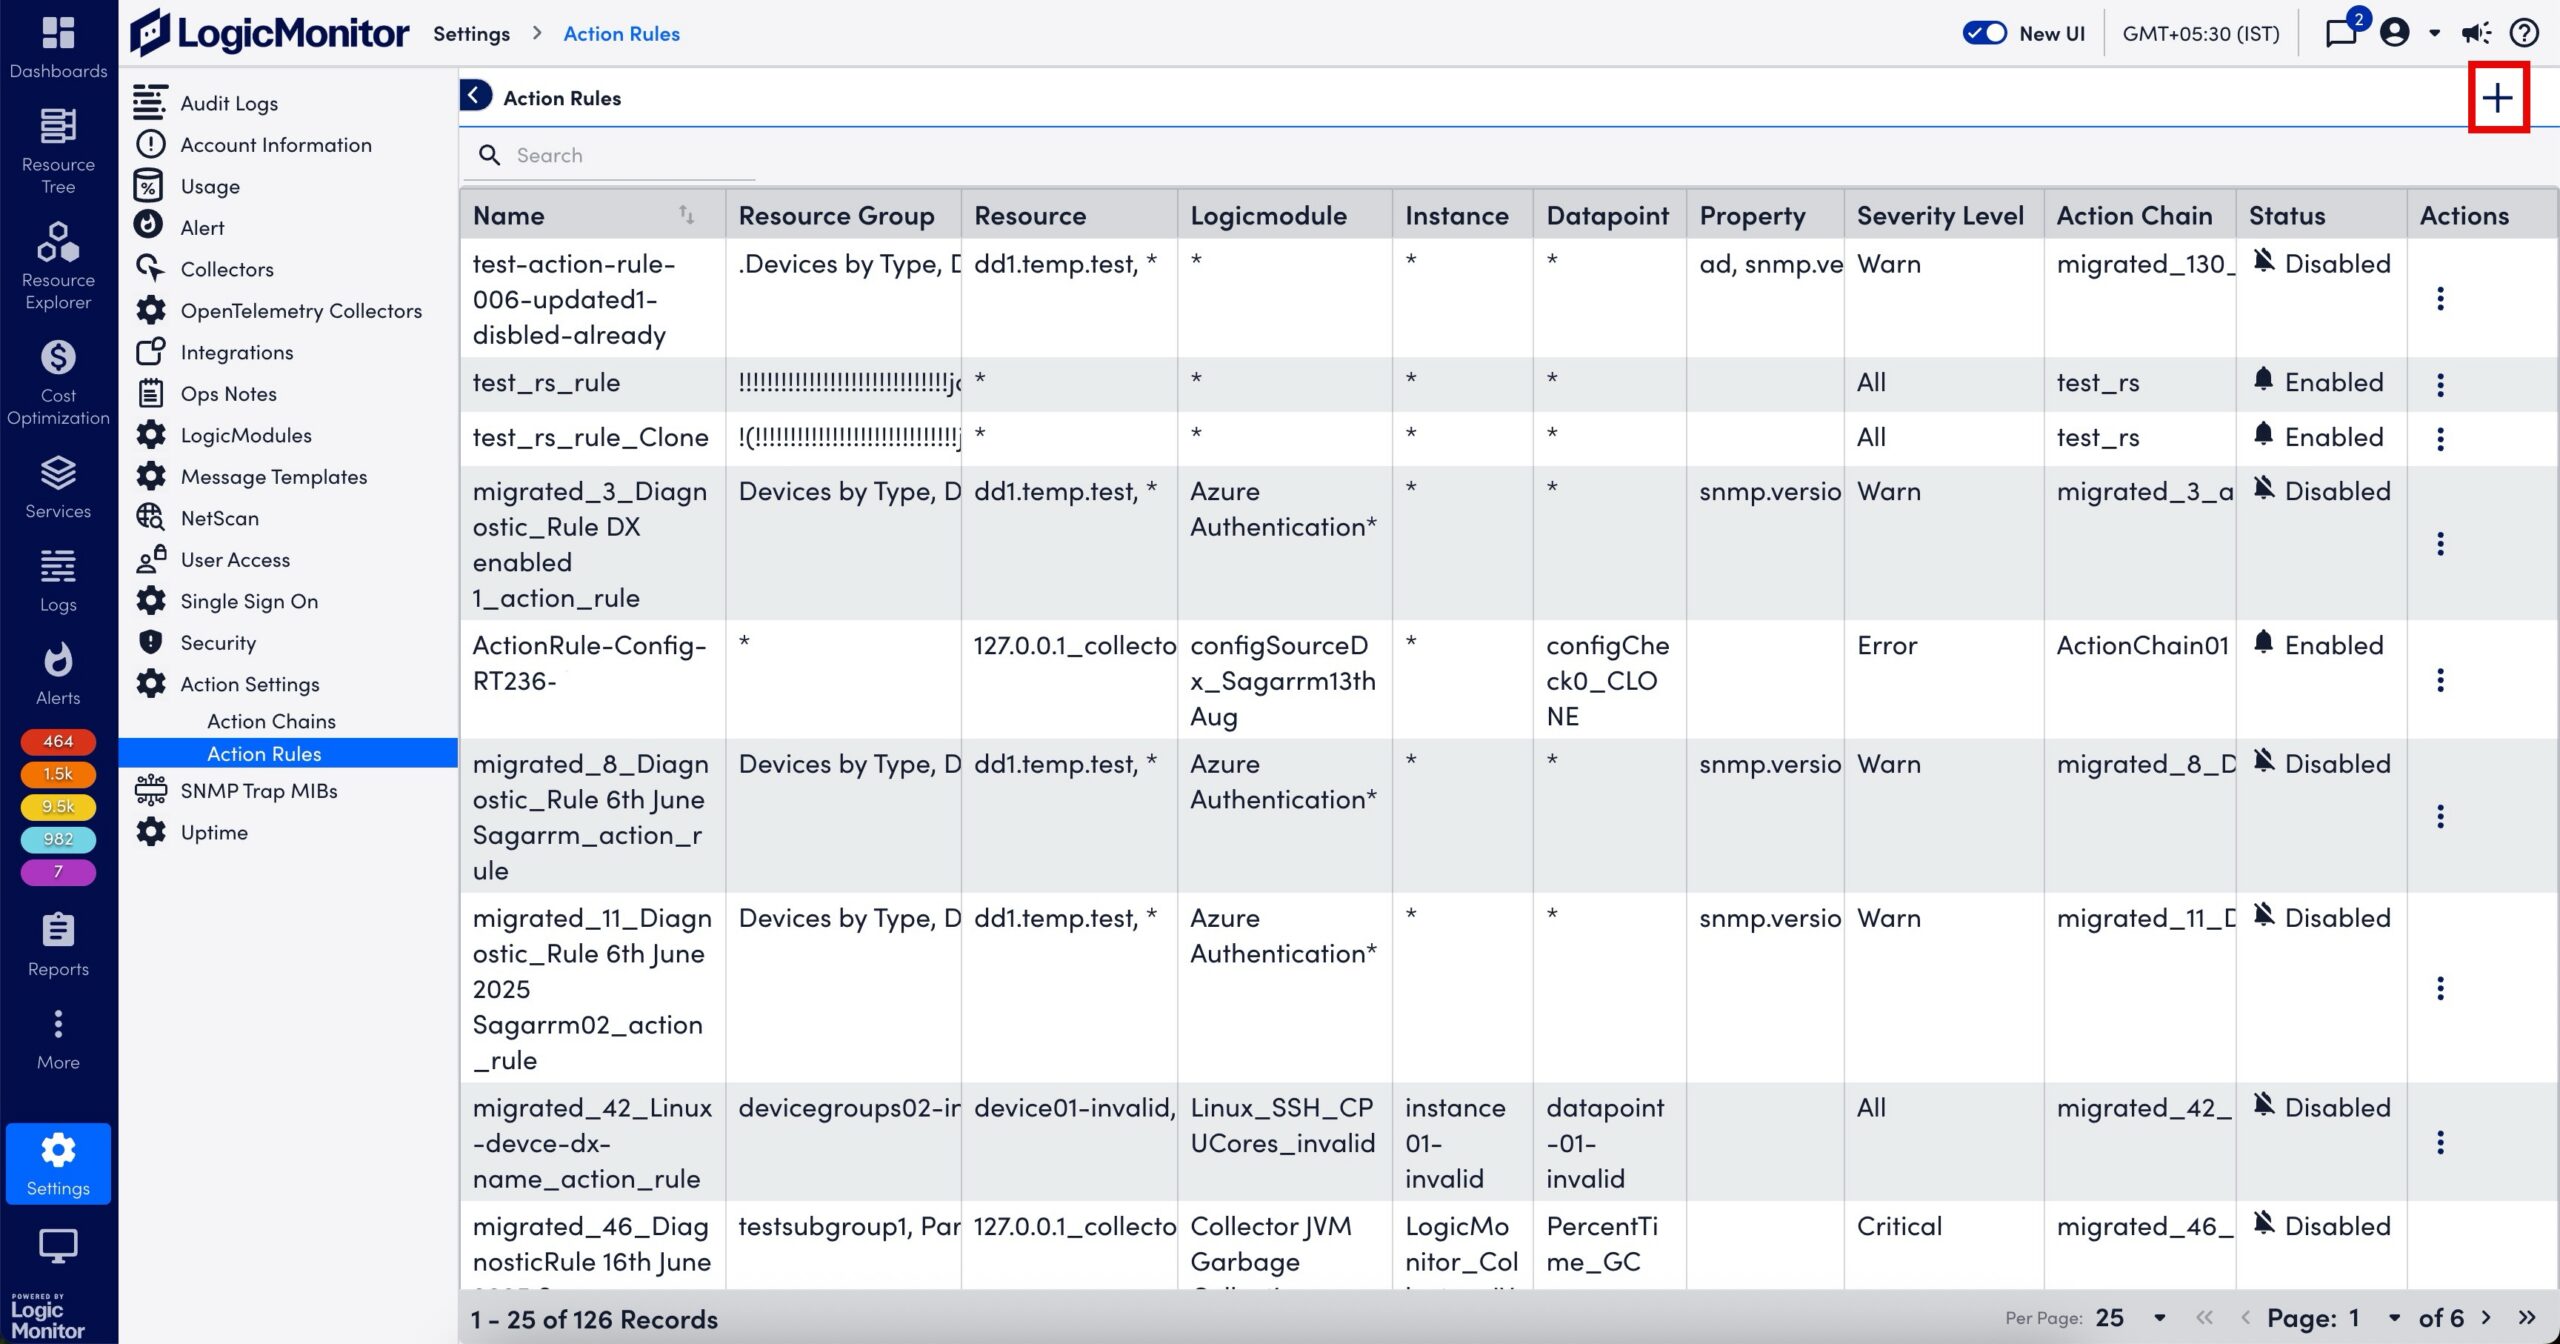Screen dimensions: 2560x1344
Task: Expand the user account dropdown arrow
Action: (2434, 34)
